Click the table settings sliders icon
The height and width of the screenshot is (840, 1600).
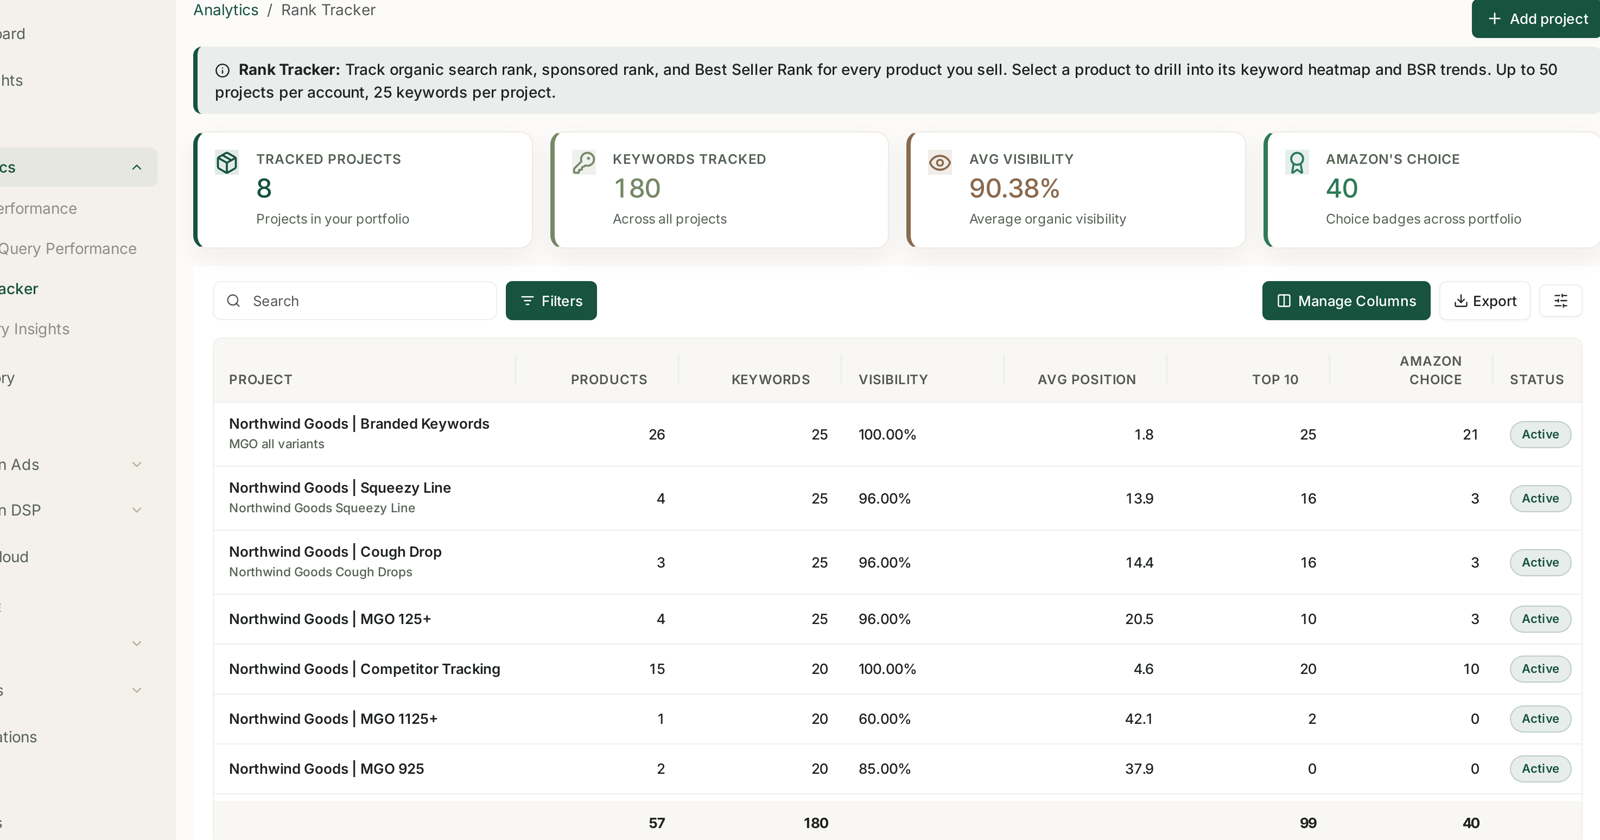[1560, 301]
